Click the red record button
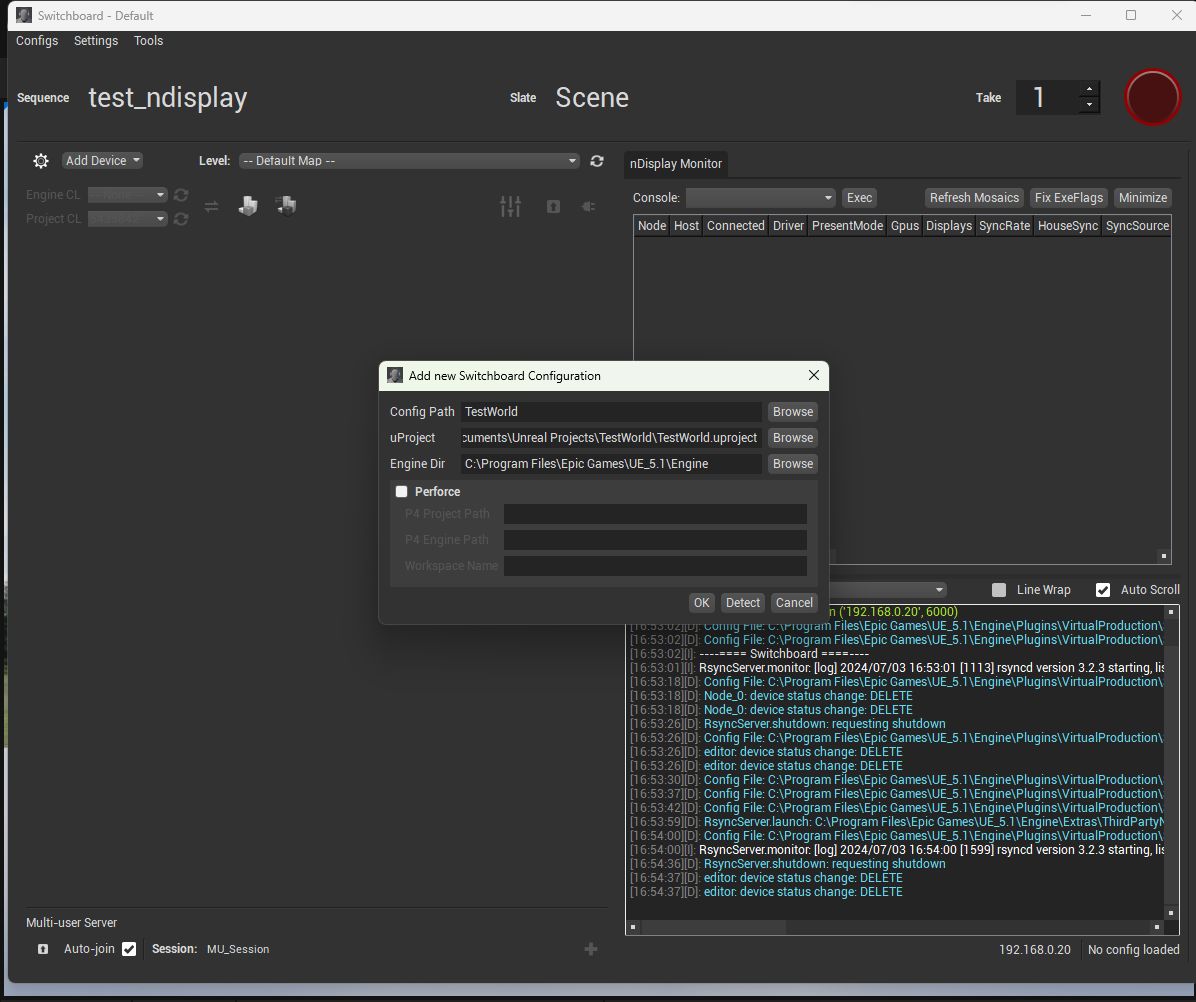 pyautogui.click(x=1153, y=98)
